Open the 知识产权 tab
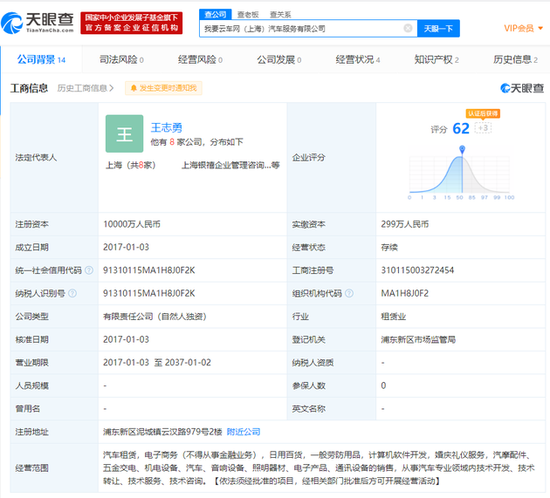Screen dimensions: 550x498 coord(436,60)
